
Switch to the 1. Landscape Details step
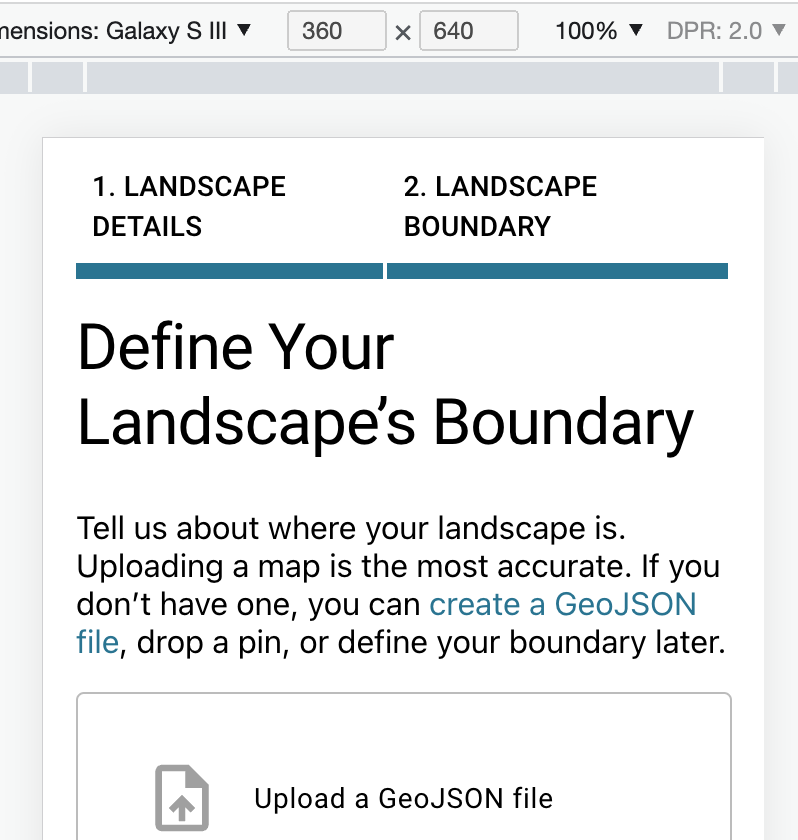click(188, 206)
